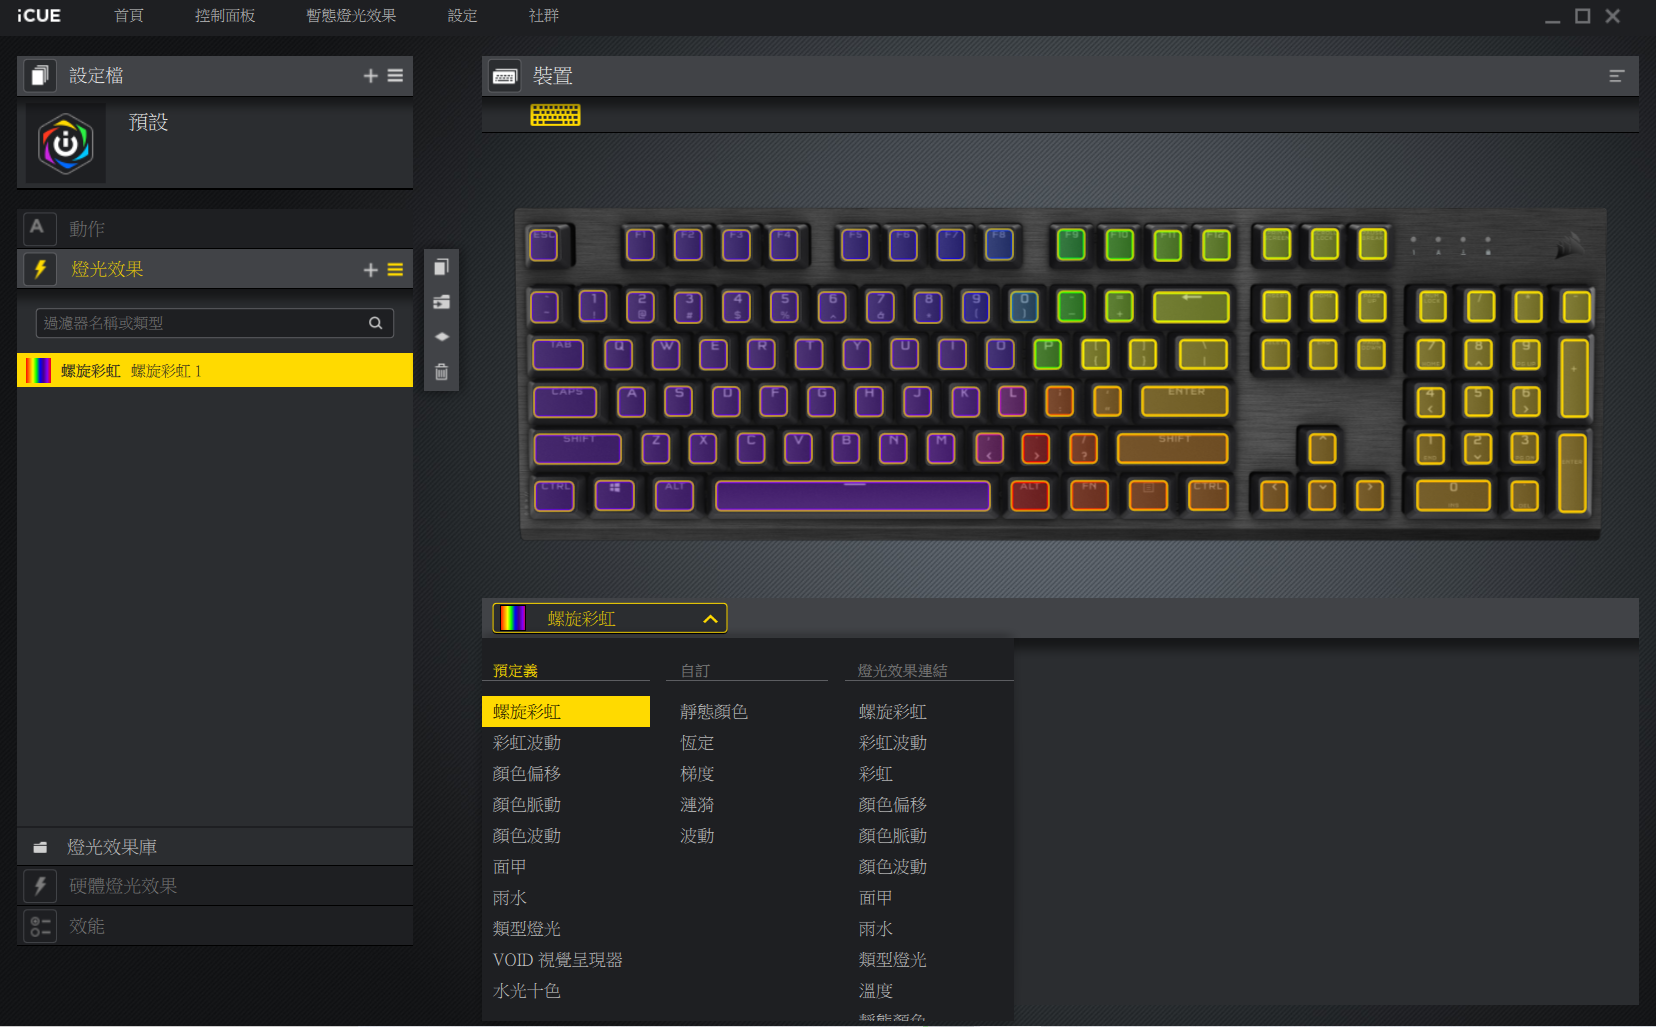Choose predefined 顏色脈動 effect
Viewport: 1656px width, 1027px height.
(x=527, y=805)
